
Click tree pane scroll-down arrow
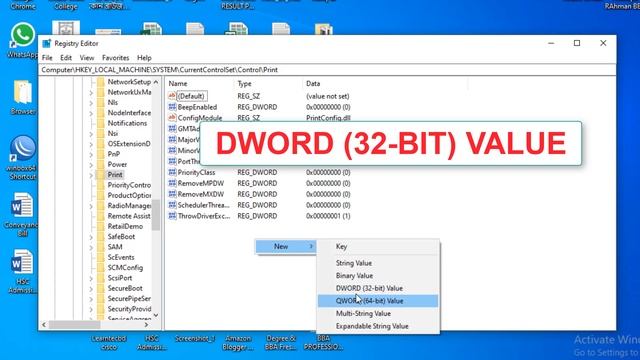coord(156,316)
